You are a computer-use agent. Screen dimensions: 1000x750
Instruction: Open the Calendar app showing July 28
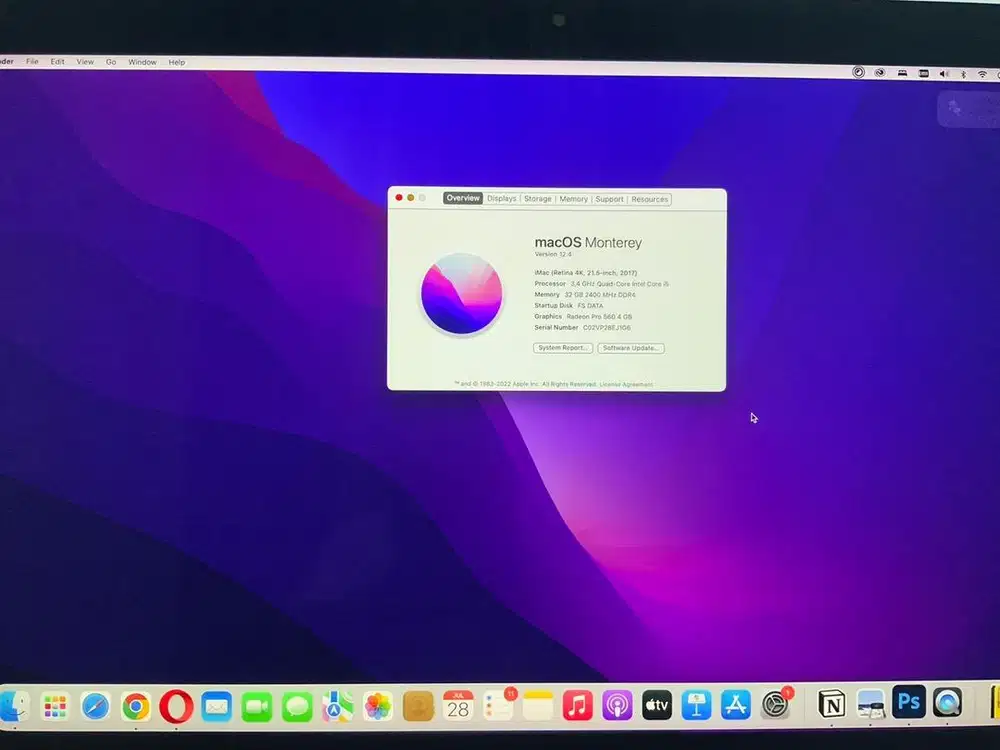pyautogui.click(x=459, y=706)
